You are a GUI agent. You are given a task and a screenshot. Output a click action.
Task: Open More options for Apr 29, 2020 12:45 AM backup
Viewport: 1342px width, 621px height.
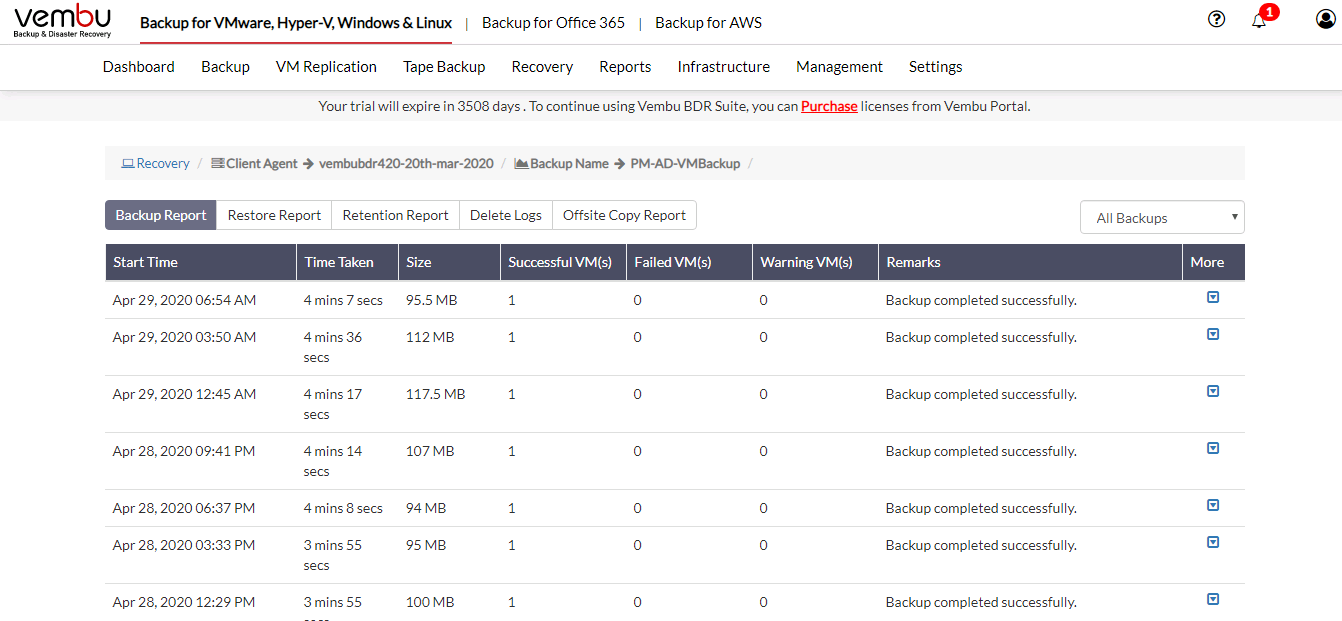(x=1213, y=391)
